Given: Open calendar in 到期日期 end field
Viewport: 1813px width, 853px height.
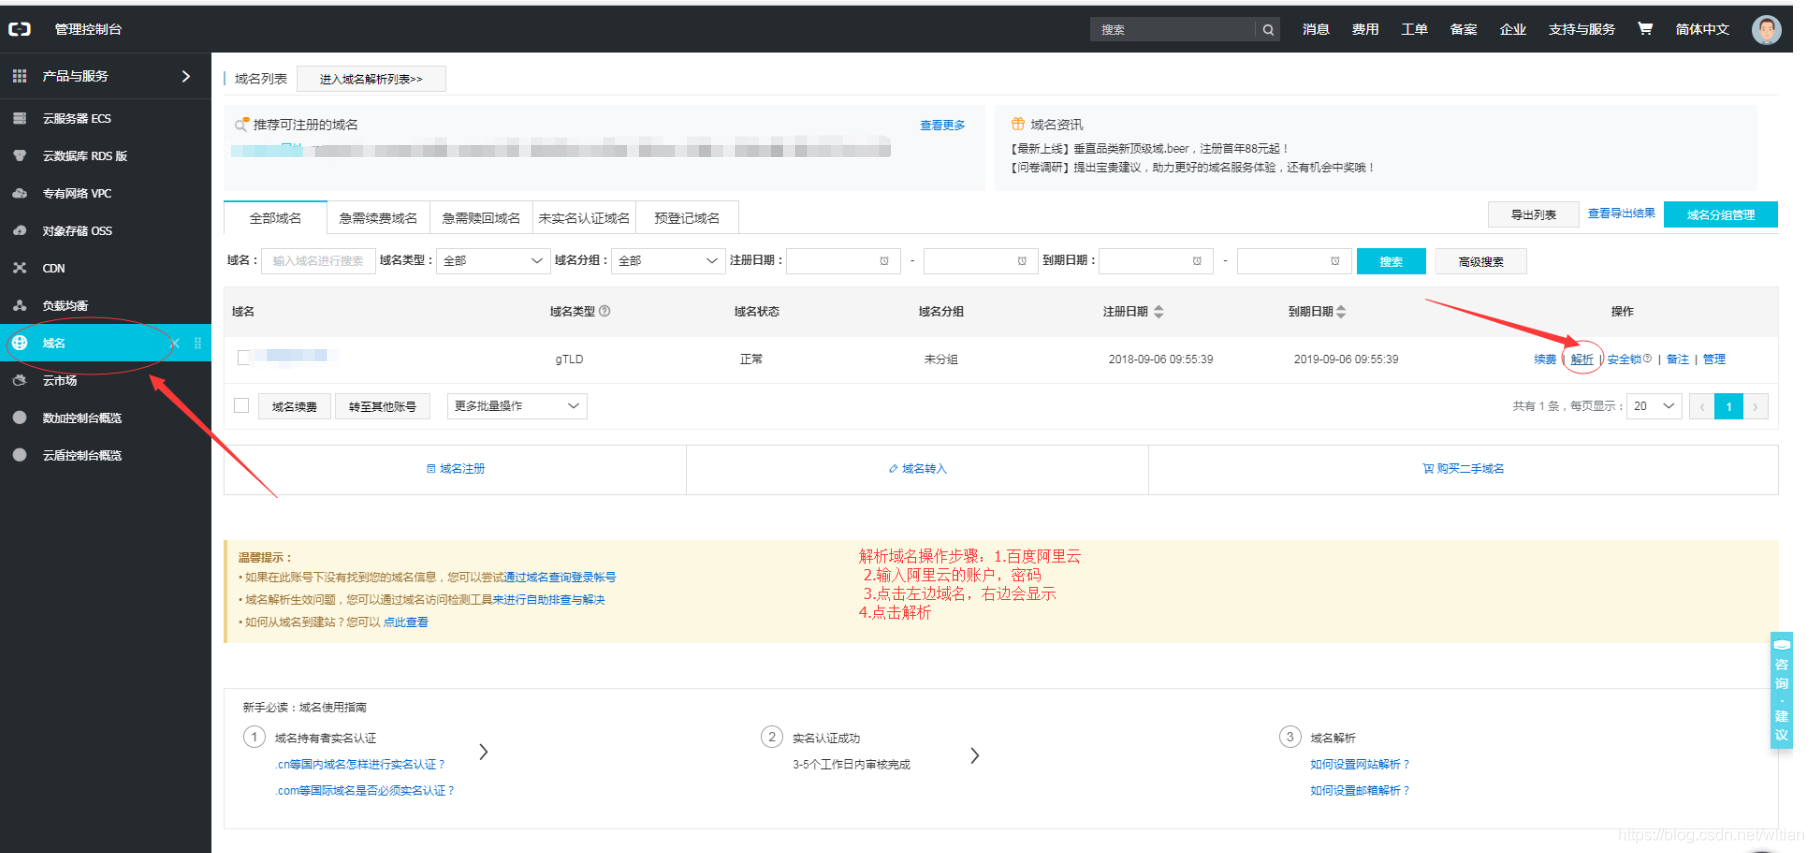Looking at the screenshot, I should (x=1335, y=261).
